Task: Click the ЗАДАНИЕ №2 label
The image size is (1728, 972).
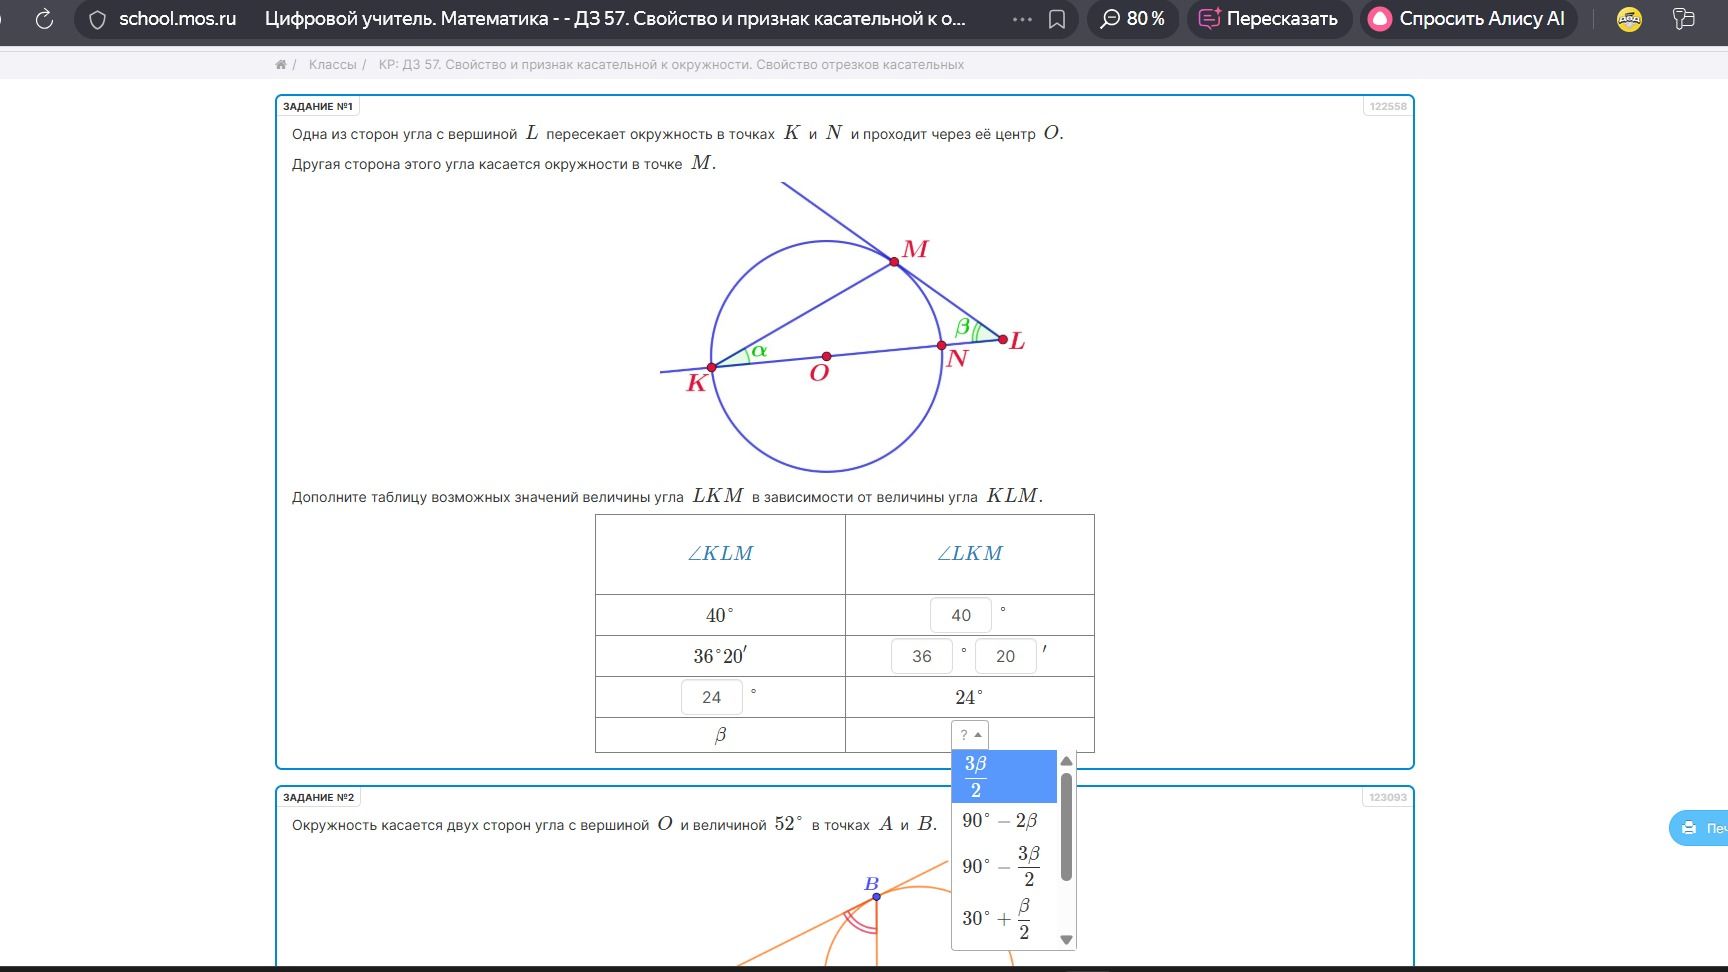Action: (318, 797)
